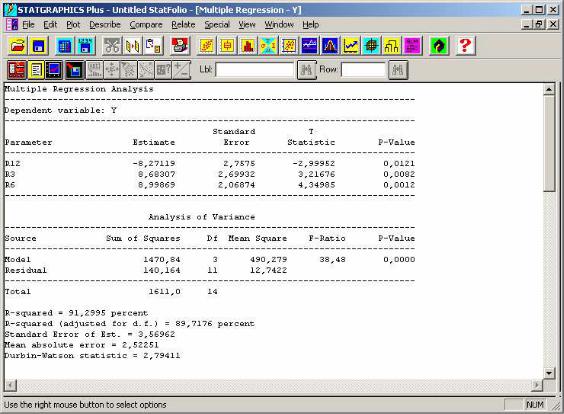The width and height of the screenshot is (564, 414).
Task: Click the R6 P-Value 0,0012
Action: click(x=399, y=185)
